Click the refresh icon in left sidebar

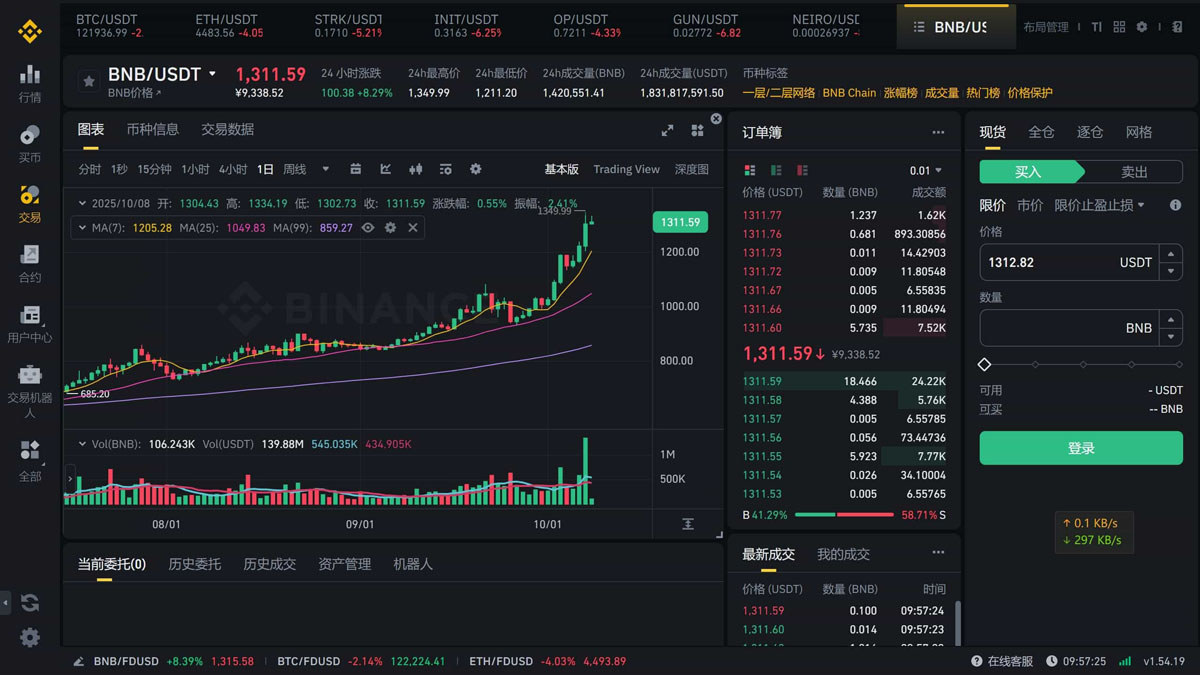pyautogui.click(x=30, y=602)
